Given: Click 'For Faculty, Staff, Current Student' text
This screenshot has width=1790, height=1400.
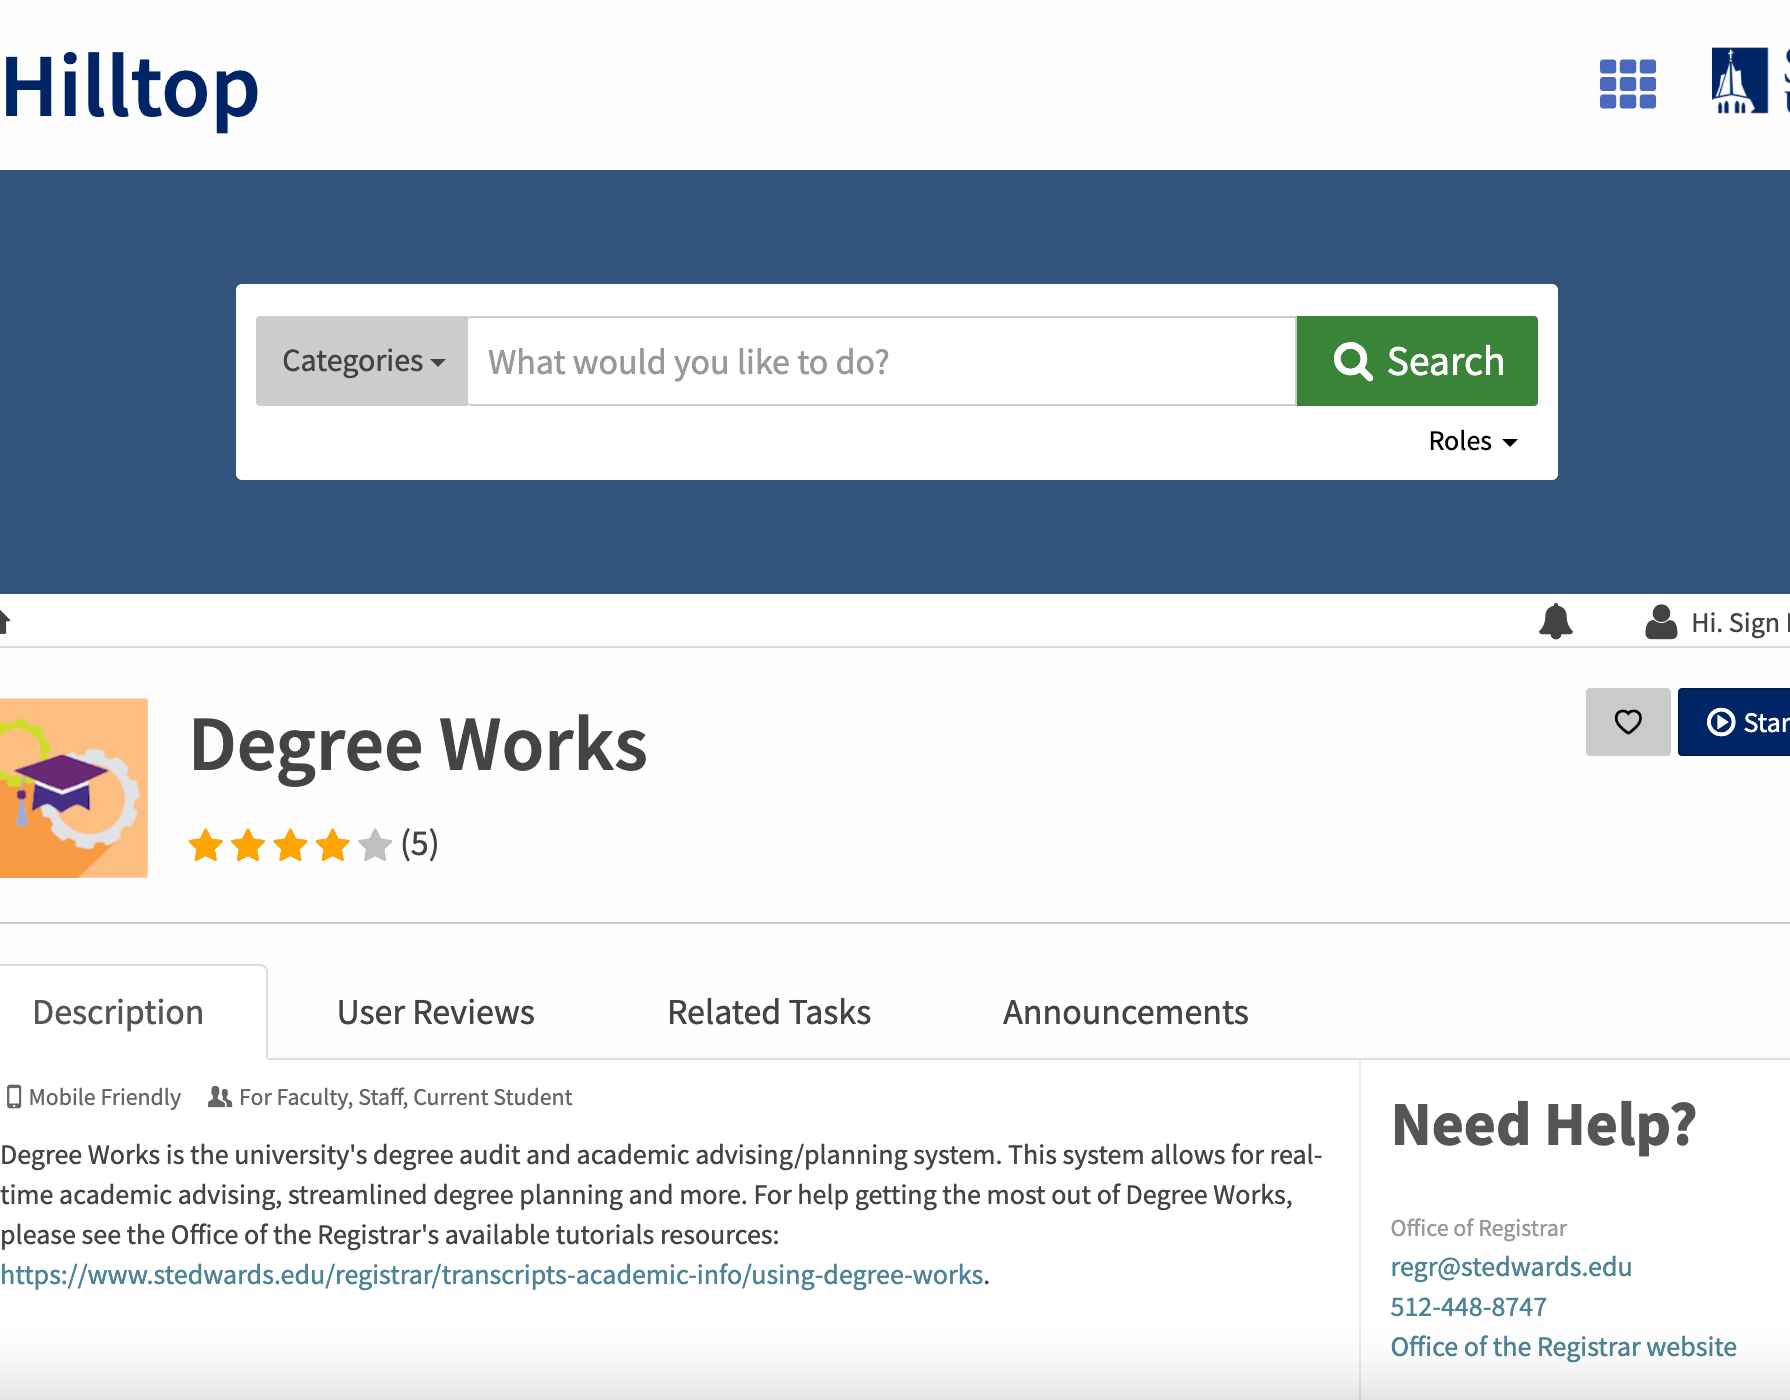Looking at the screenshot, I should point(405,1097).
